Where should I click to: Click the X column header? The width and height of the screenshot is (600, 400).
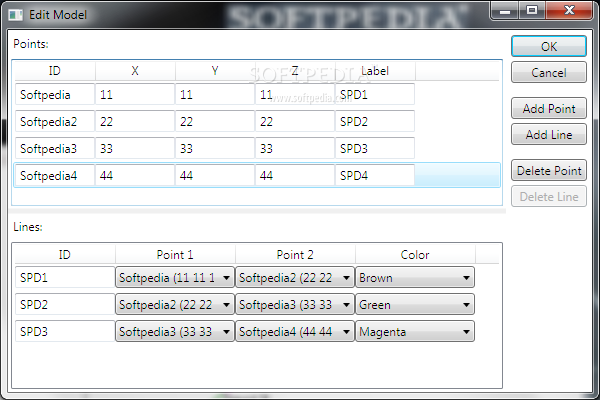(x=135, y=71)
